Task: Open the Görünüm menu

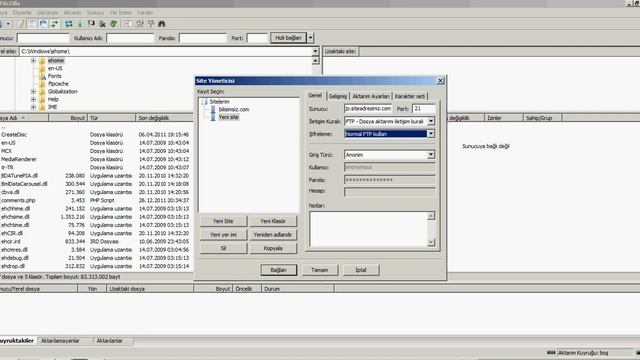Action: click(47, 13)
